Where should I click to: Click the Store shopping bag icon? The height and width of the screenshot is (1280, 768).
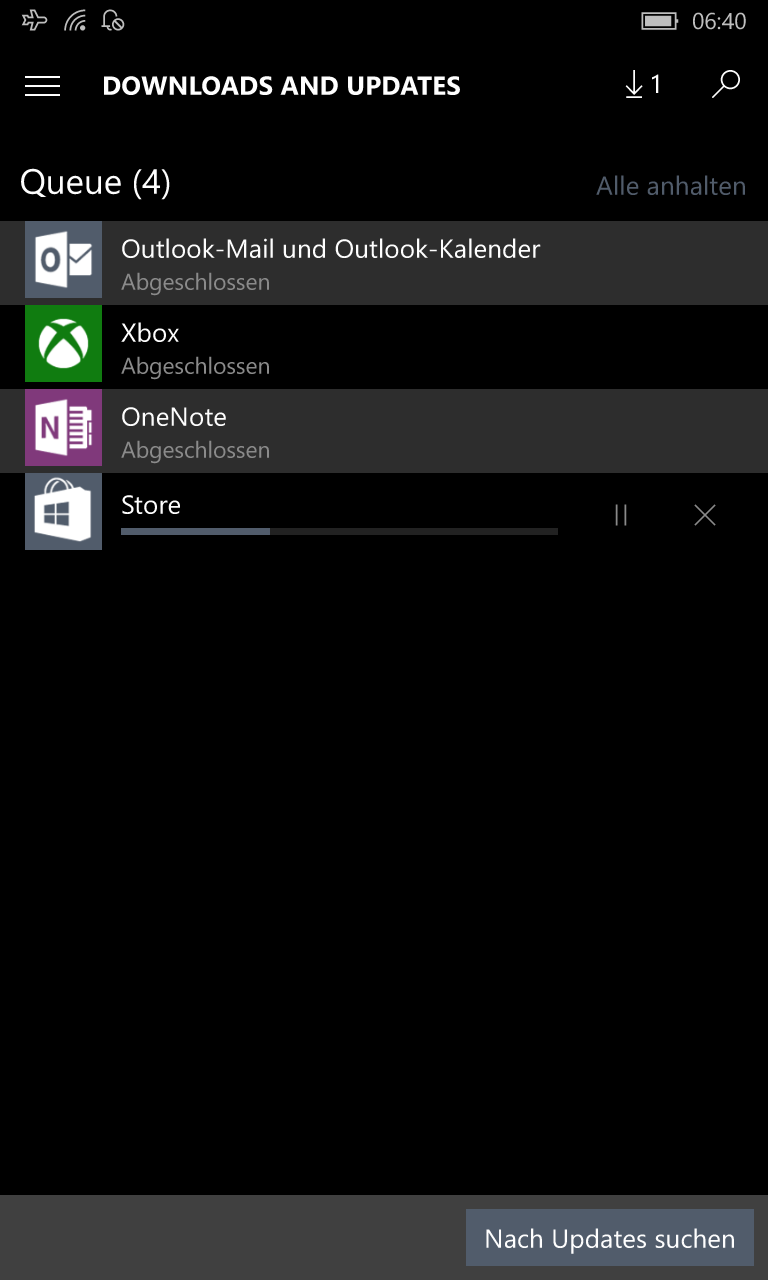63,512
